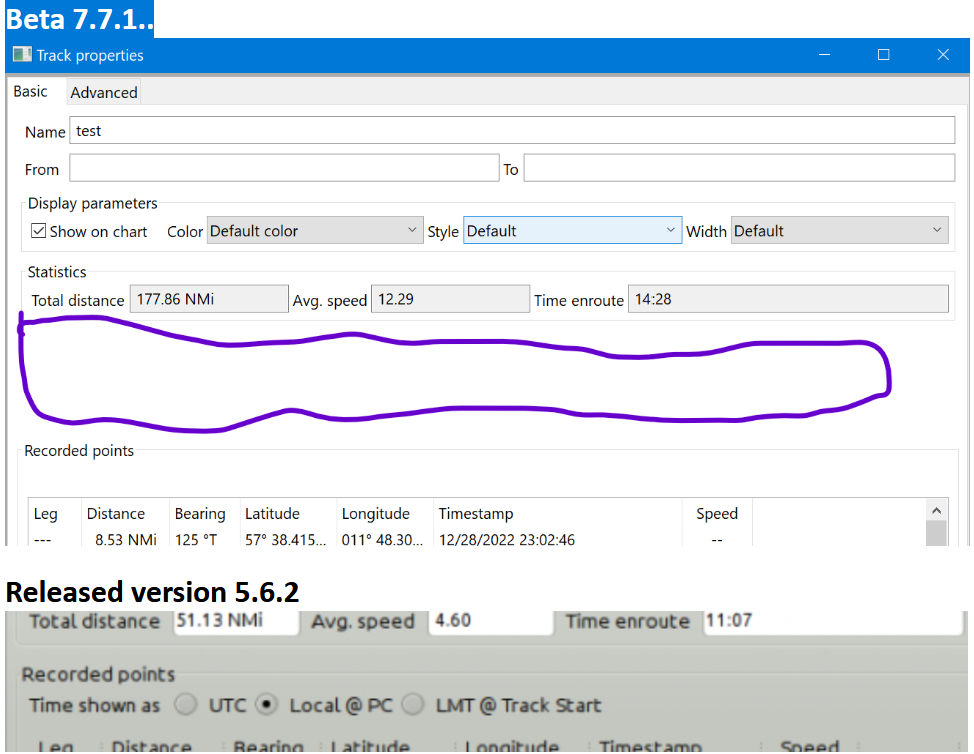Click the From input field
This screenshot has width=974, height=754.
point(283,167)
